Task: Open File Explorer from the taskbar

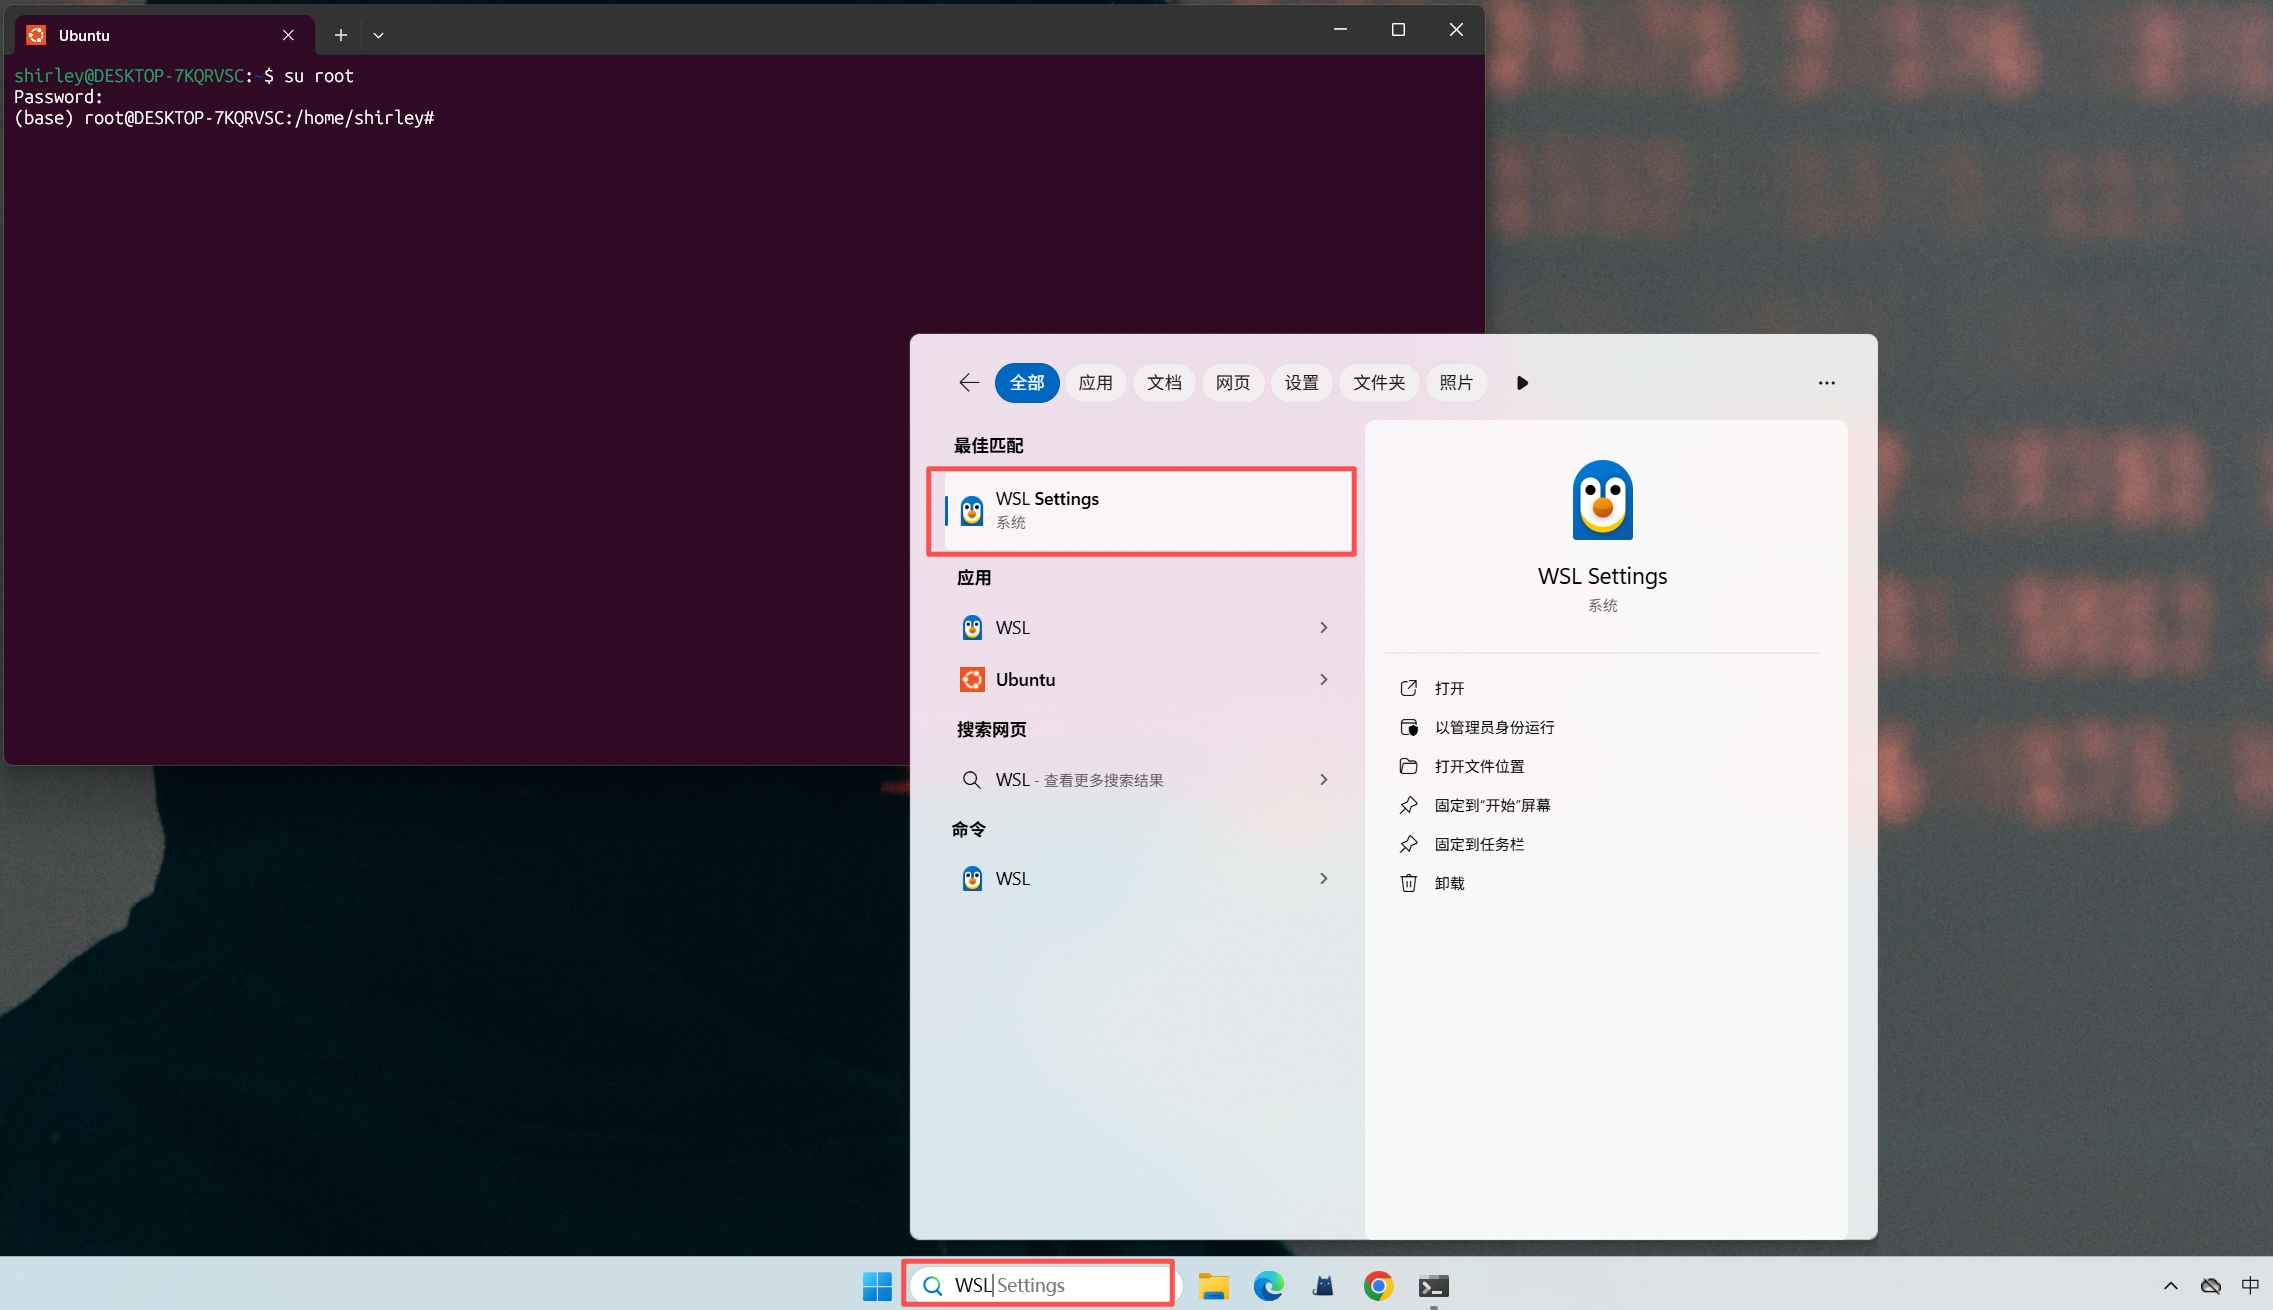Action: (1213, 1285)
